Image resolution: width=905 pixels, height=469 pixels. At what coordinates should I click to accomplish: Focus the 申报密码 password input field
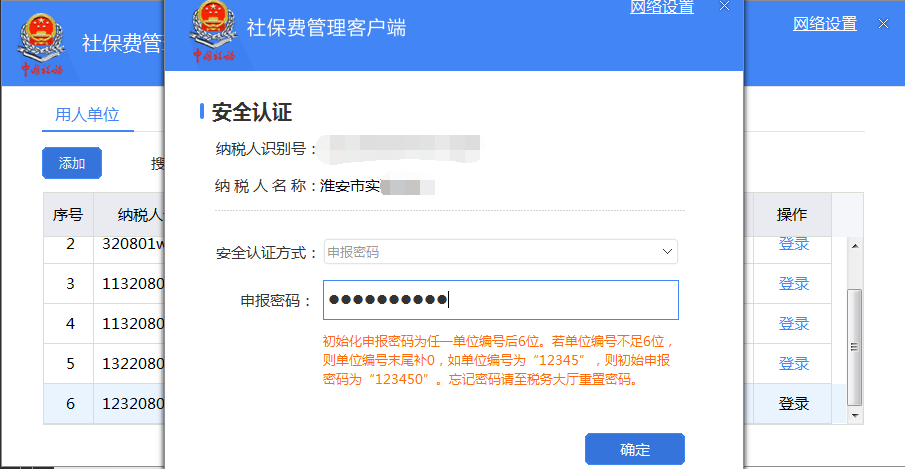coord(500,299)
